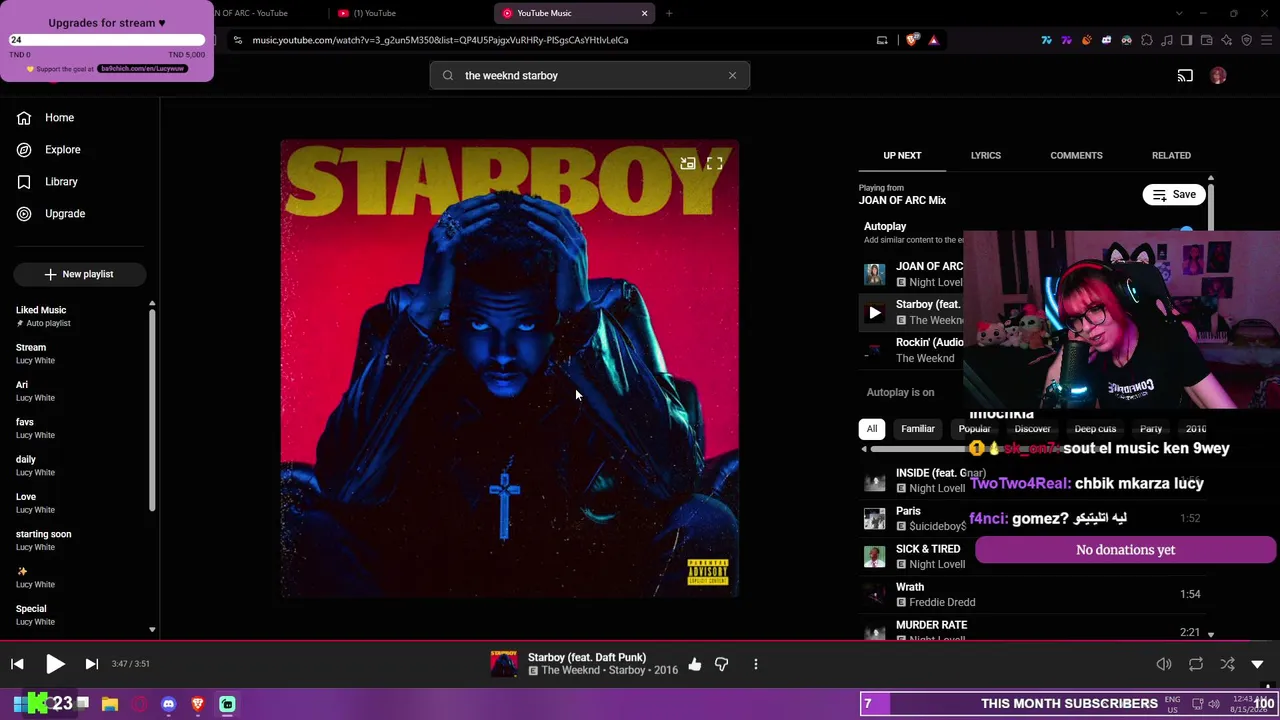
Task: Open the miniplayer from the album art
Action: point(688,164)
